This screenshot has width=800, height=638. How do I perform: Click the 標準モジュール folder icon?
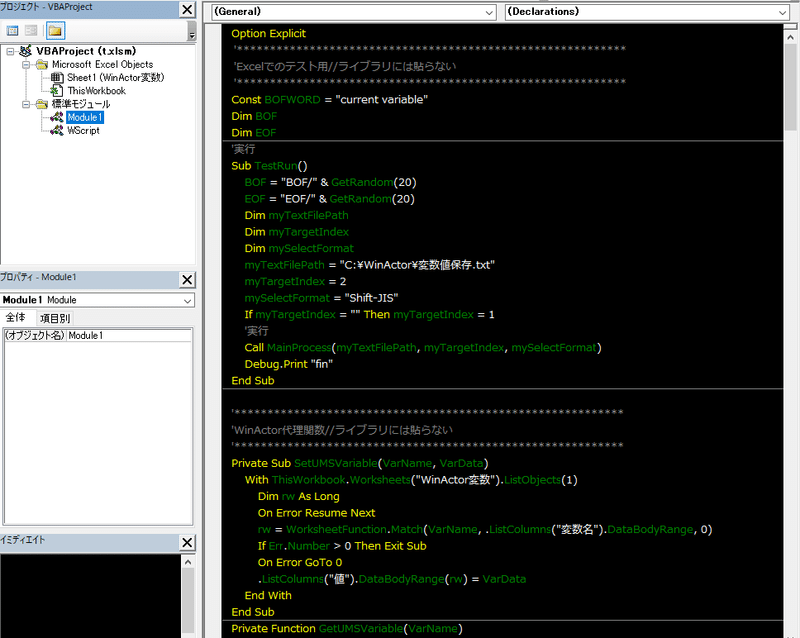[x=42, y=103]
